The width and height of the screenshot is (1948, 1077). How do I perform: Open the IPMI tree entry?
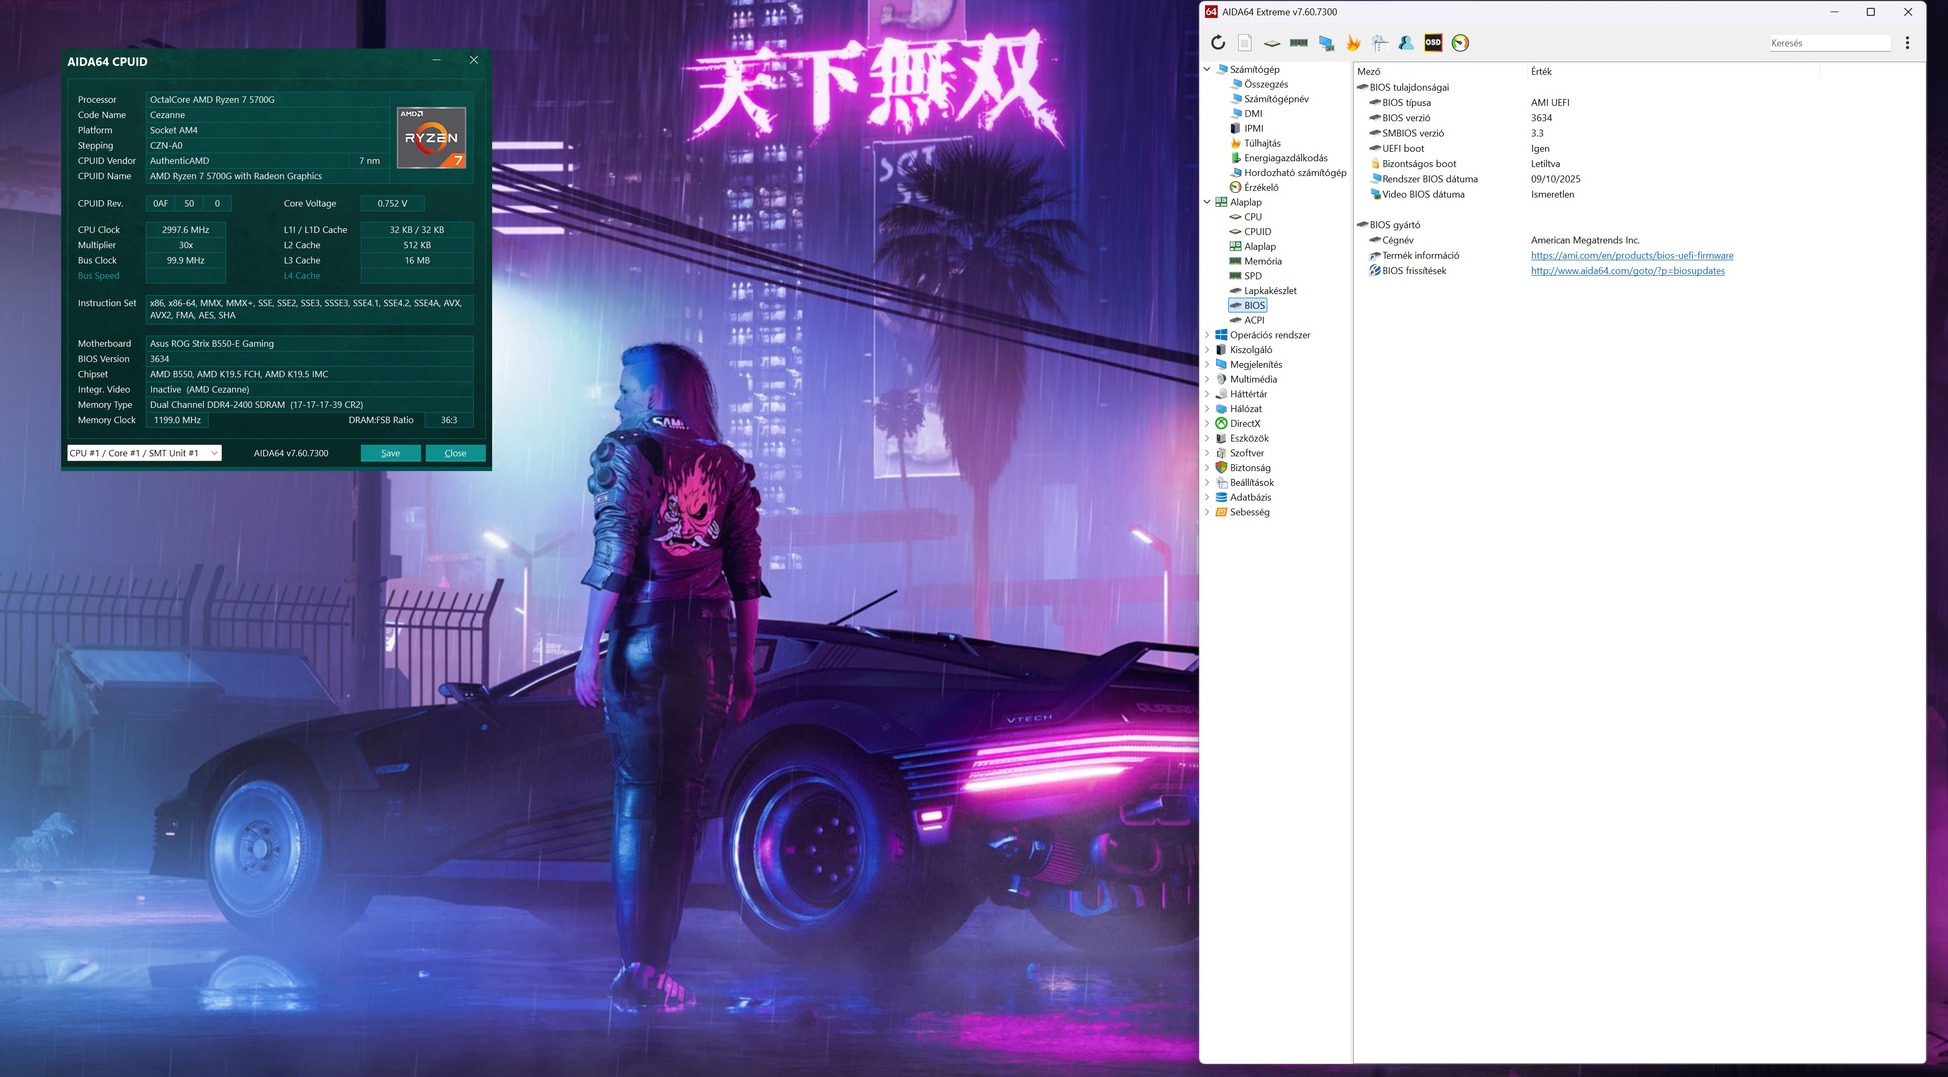[1254, 128]
